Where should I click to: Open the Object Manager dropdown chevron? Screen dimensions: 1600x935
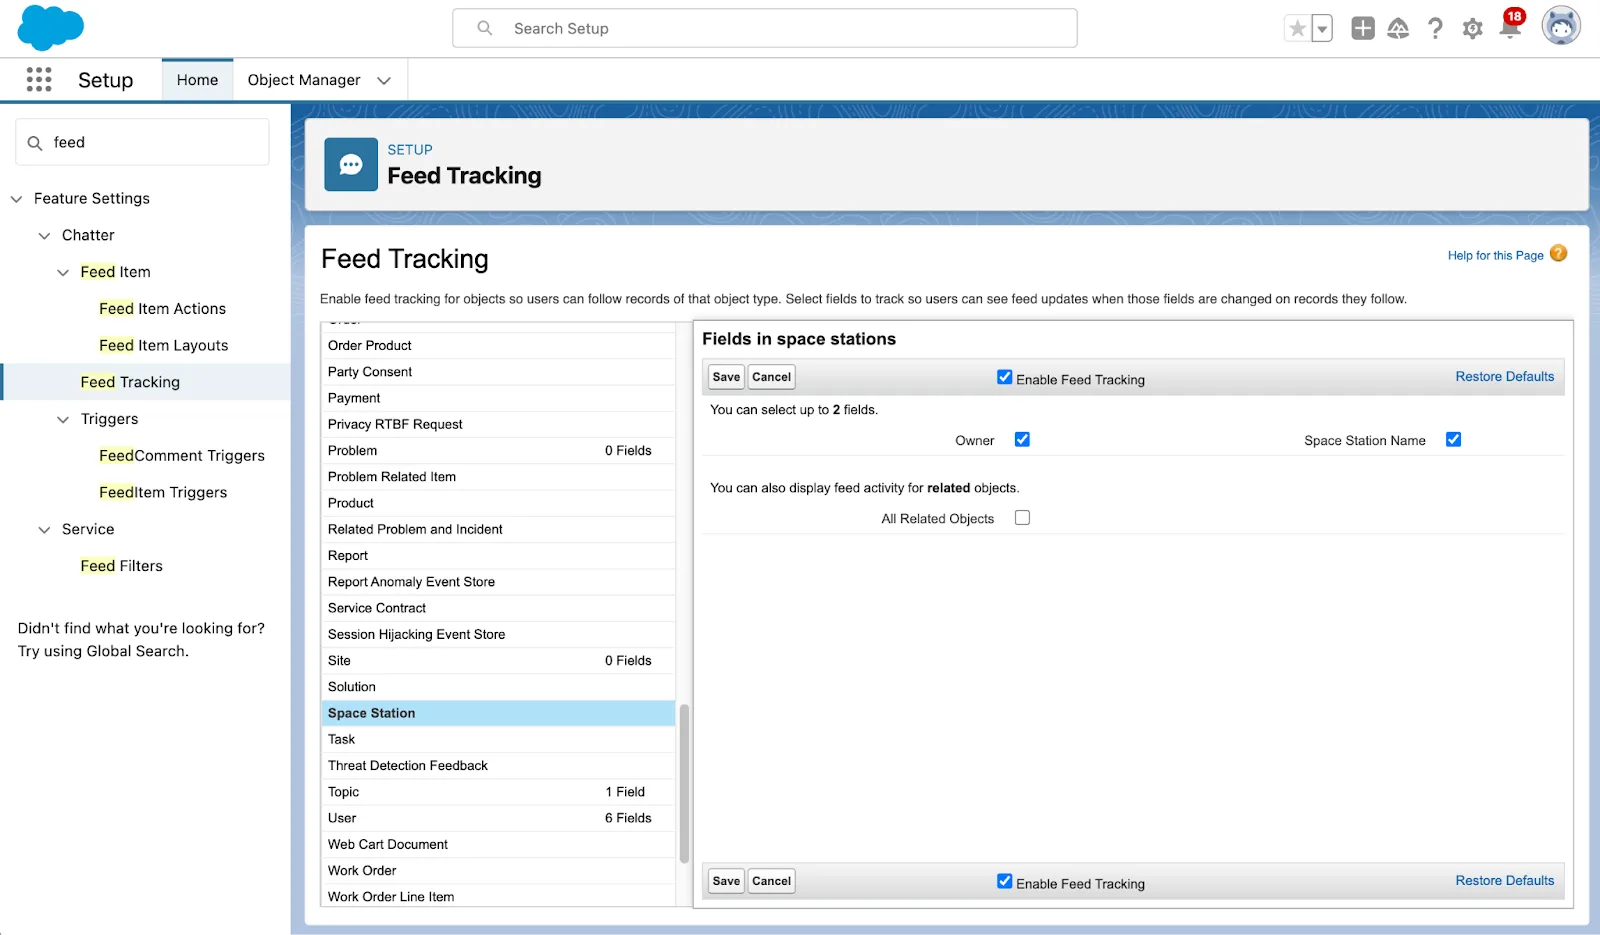(x=384, y=81)
